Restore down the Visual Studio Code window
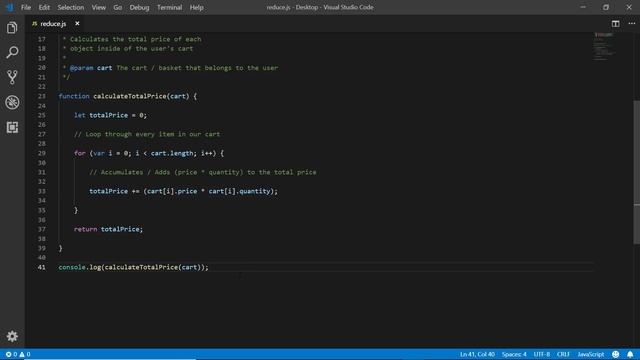This screenshot has height=360, width=640. tap(606, 7)
